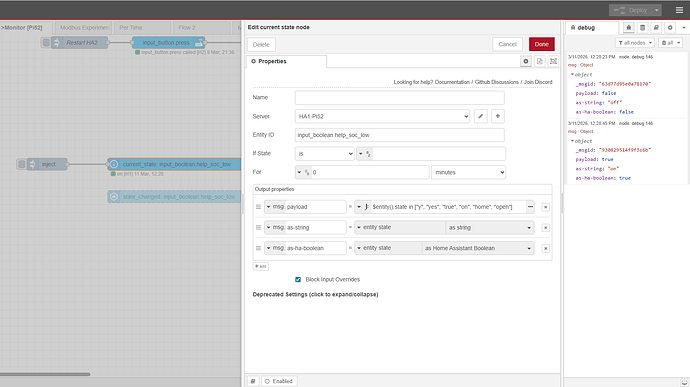Grab reorder handle of msg.payload row
Image resolution: width=690 pixels, height=387 pixels.
(x=258, y=207)
